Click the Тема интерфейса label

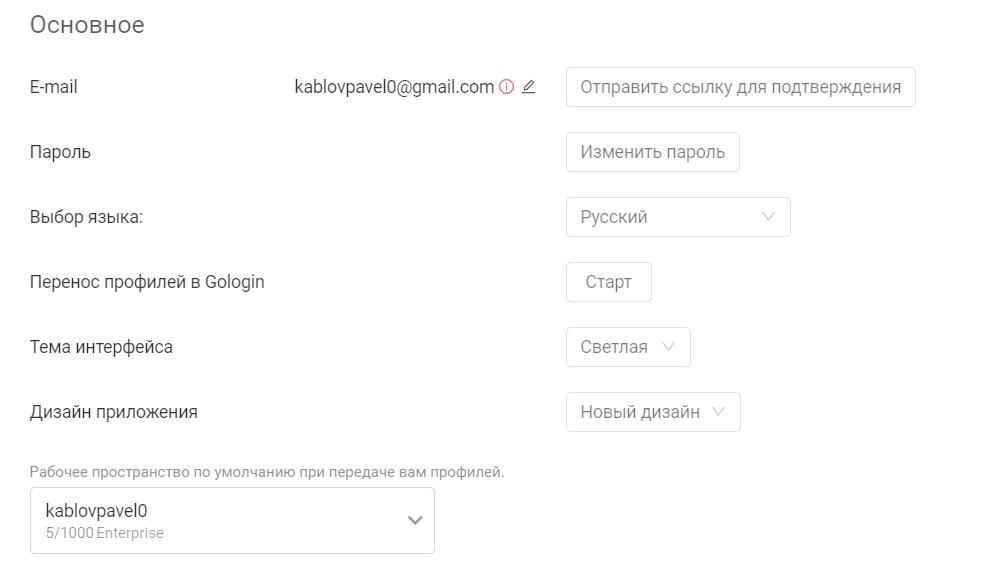pos(101,347)
